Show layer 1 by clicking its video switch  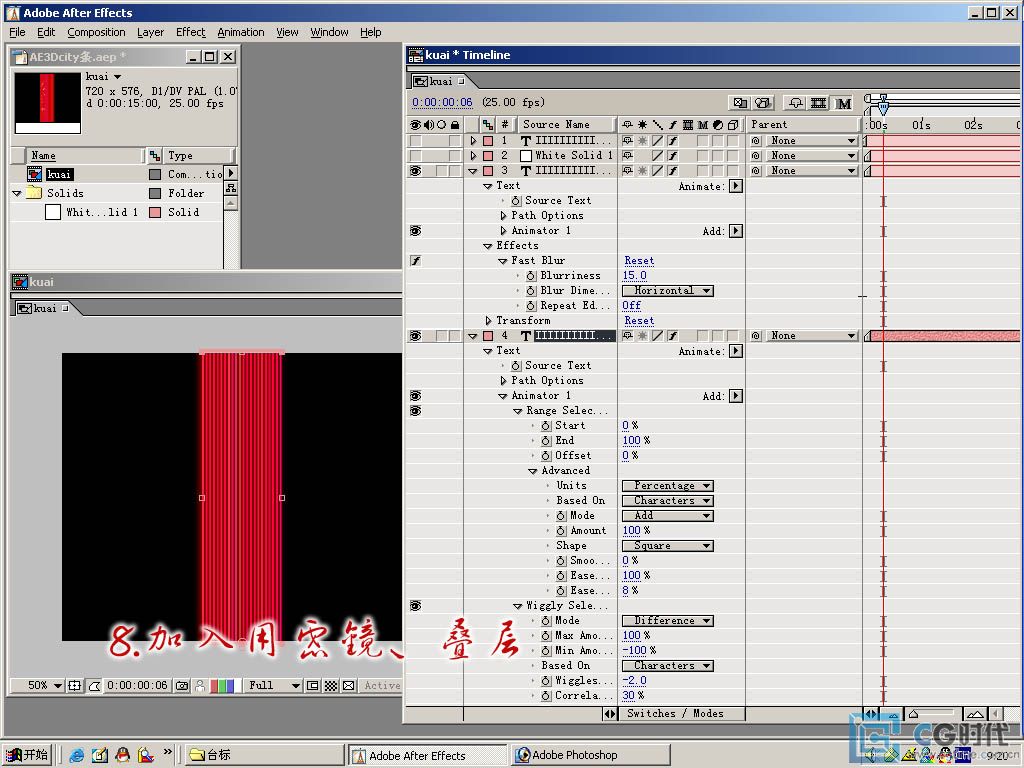coord(415,140)
